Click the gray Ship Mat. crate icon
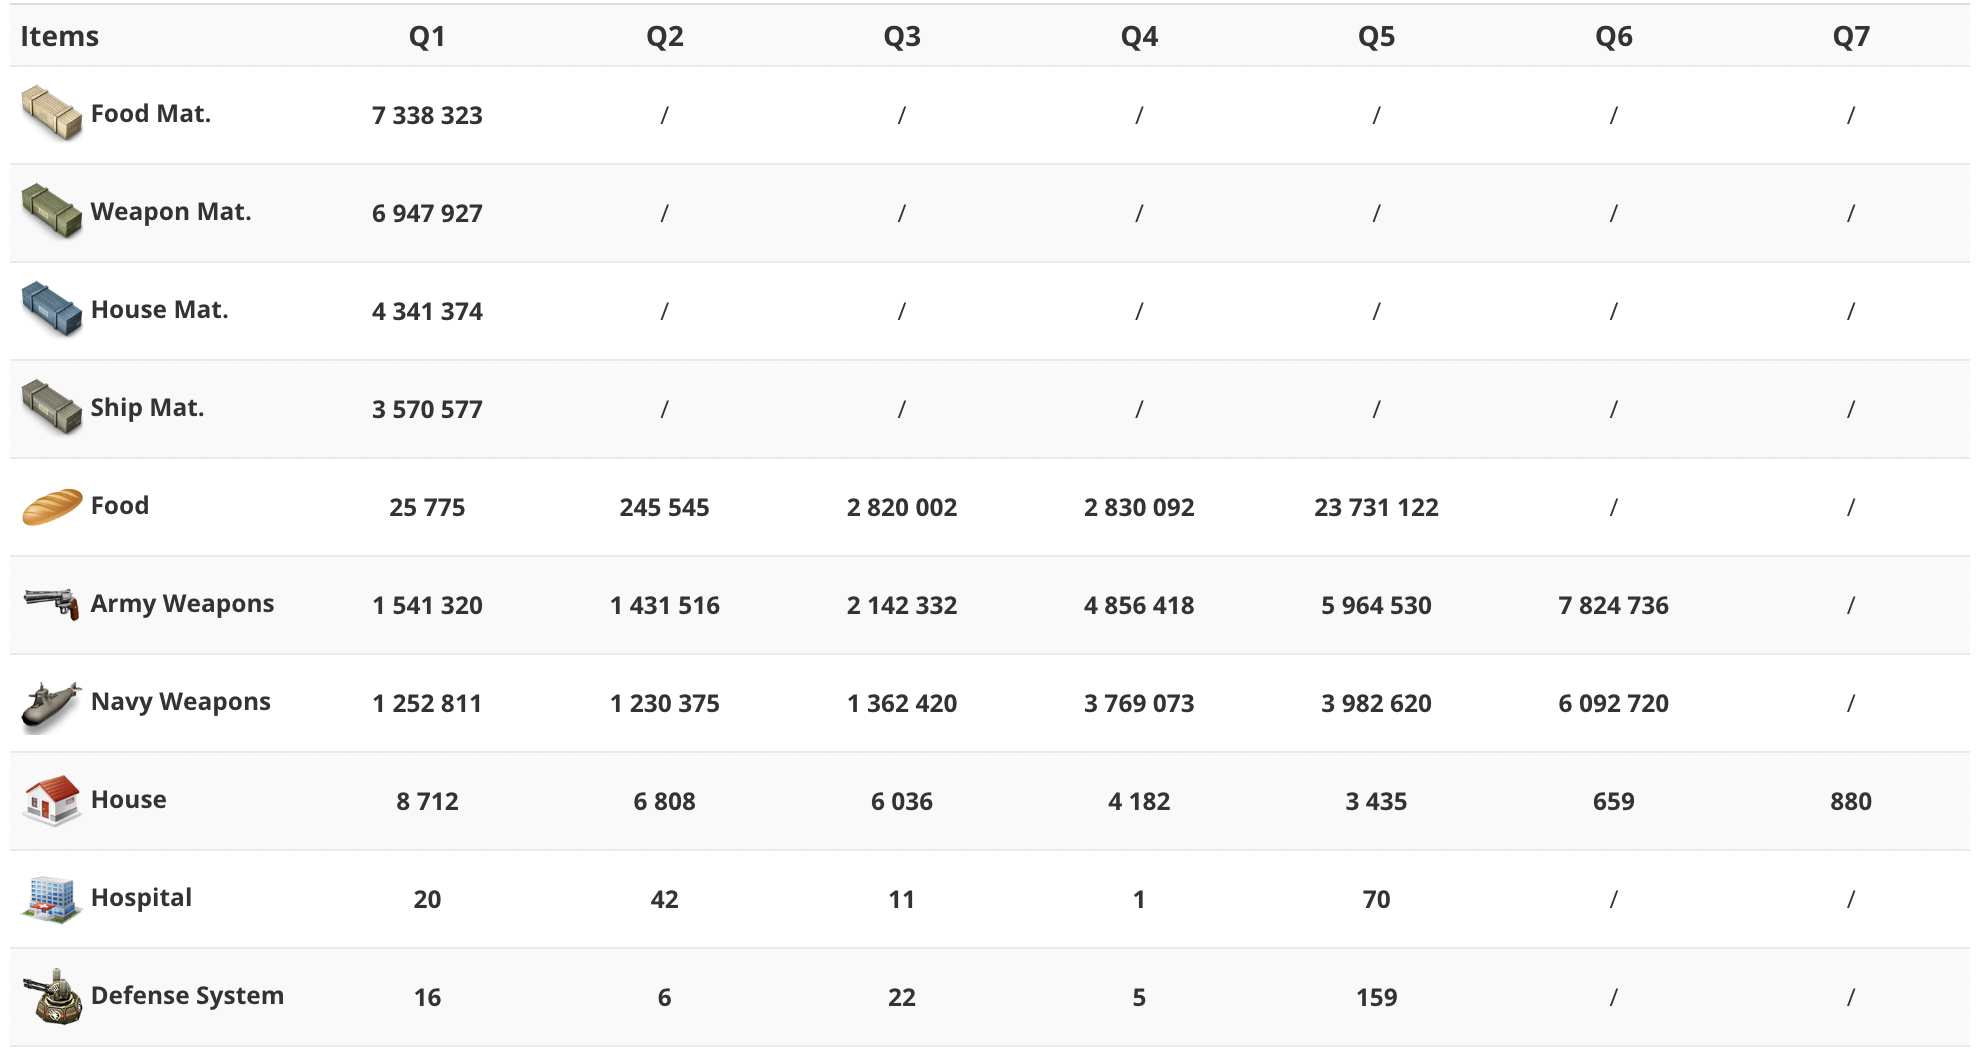 pos(51,407)
